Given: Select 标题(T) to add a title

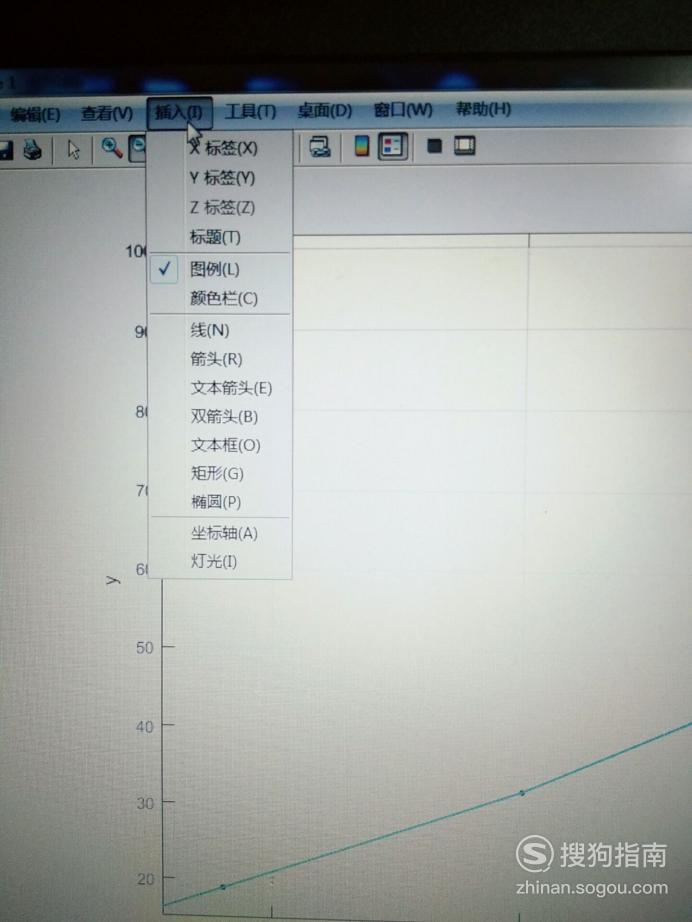Looking at the screenshot, I should coord(219,237).
